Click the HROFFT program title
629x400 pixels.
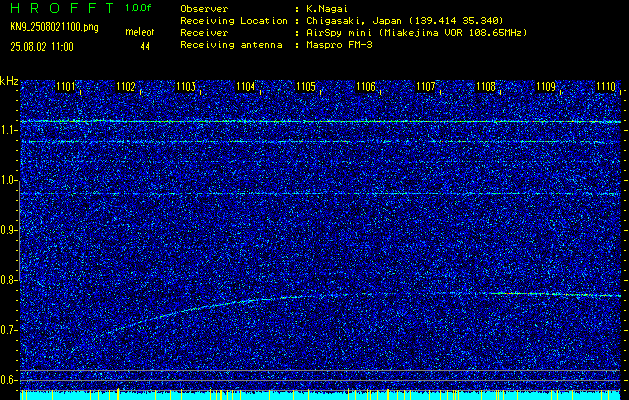pos(62,8)
